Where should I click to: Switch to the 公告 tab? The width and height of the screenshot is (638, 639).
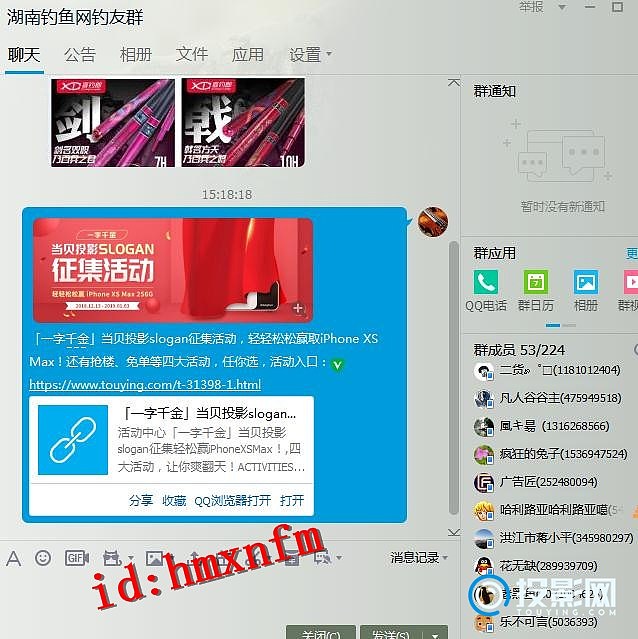click(80, 55)
